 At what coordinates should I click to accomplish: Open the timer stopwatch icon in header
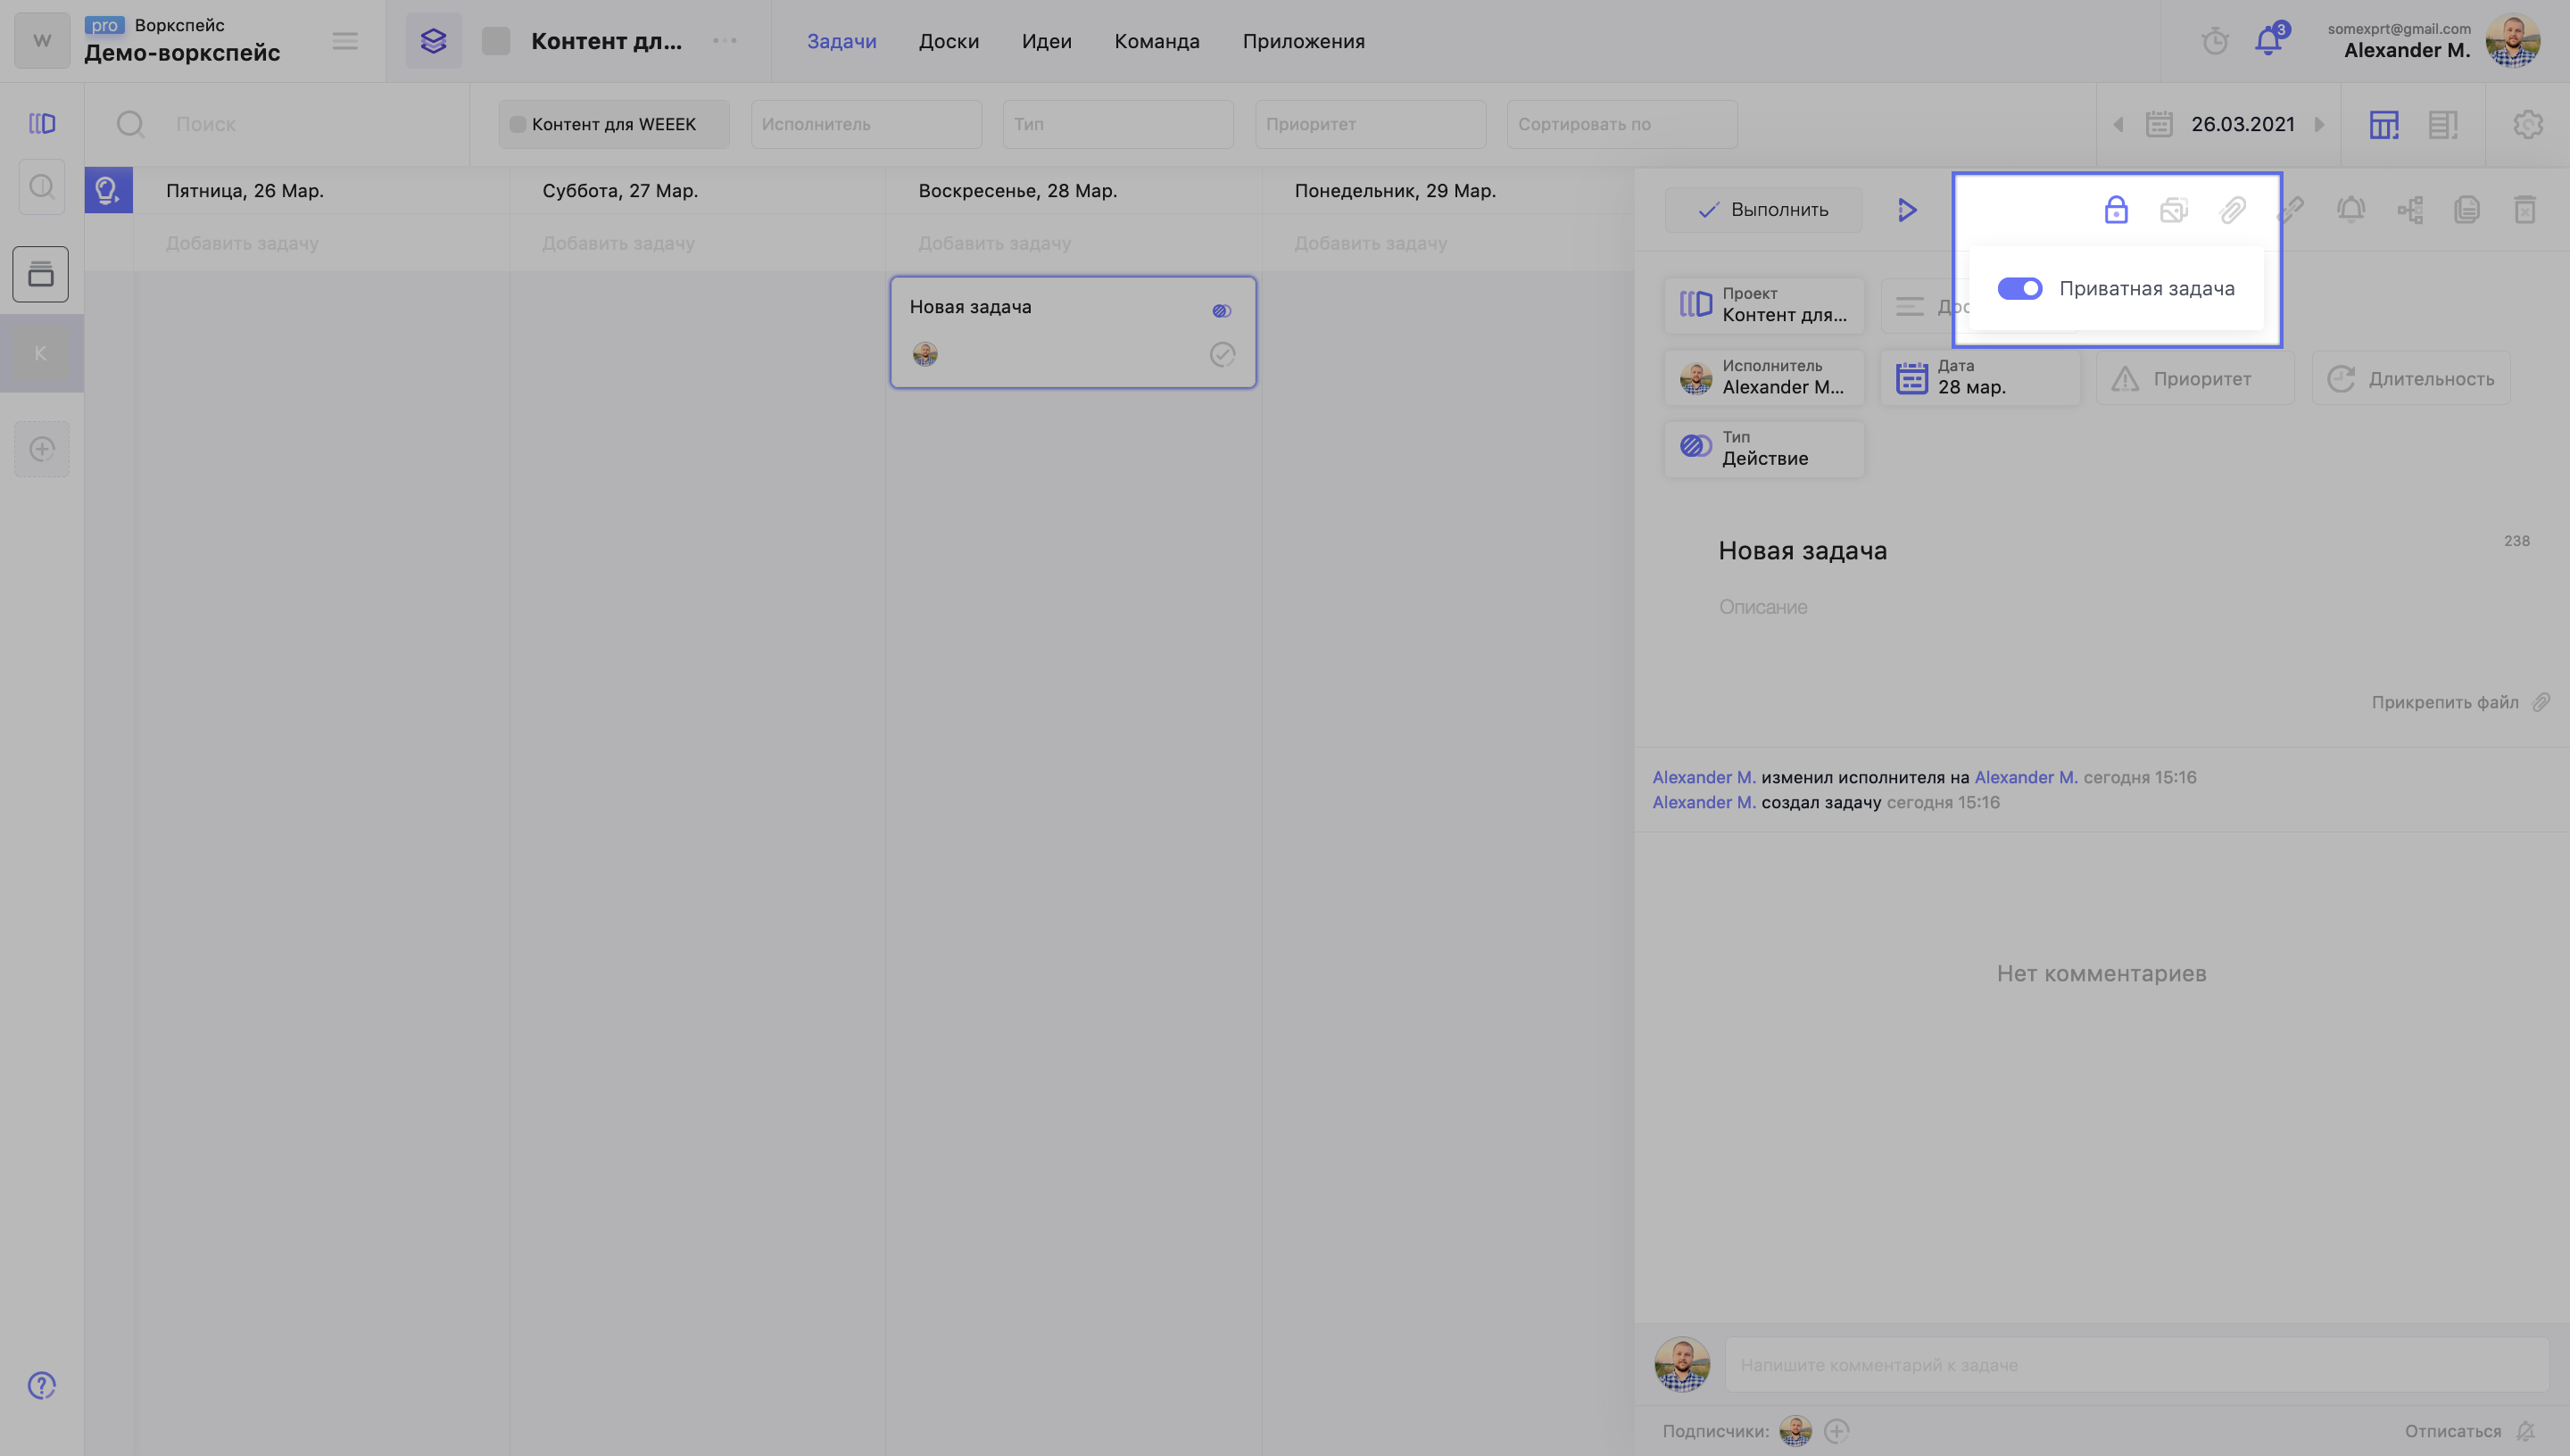tap(2215, 41)
